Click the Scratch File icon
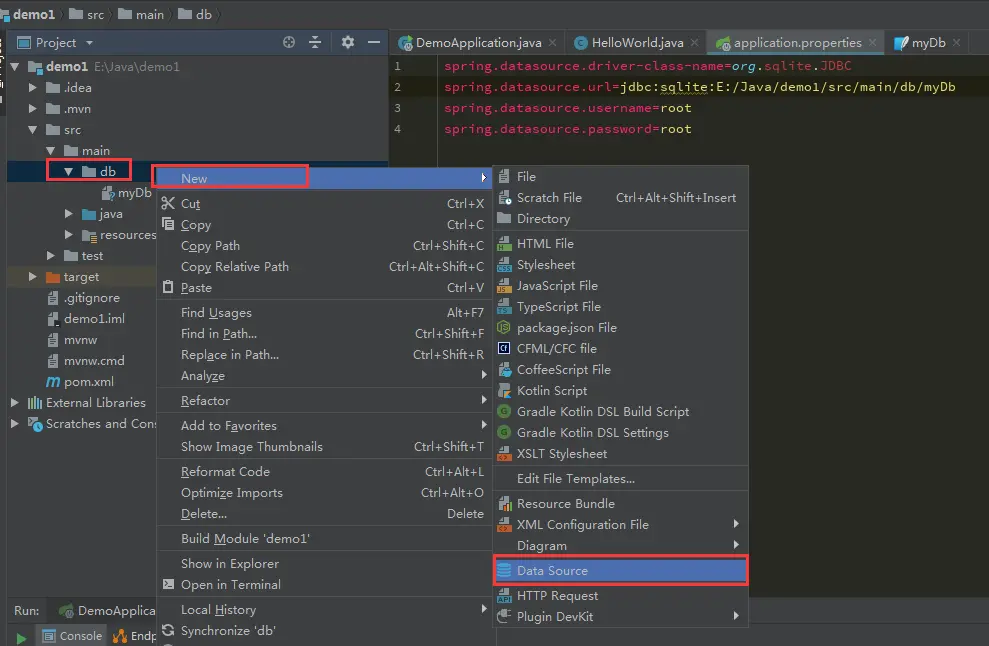989x646 pixels. [504, 197]
